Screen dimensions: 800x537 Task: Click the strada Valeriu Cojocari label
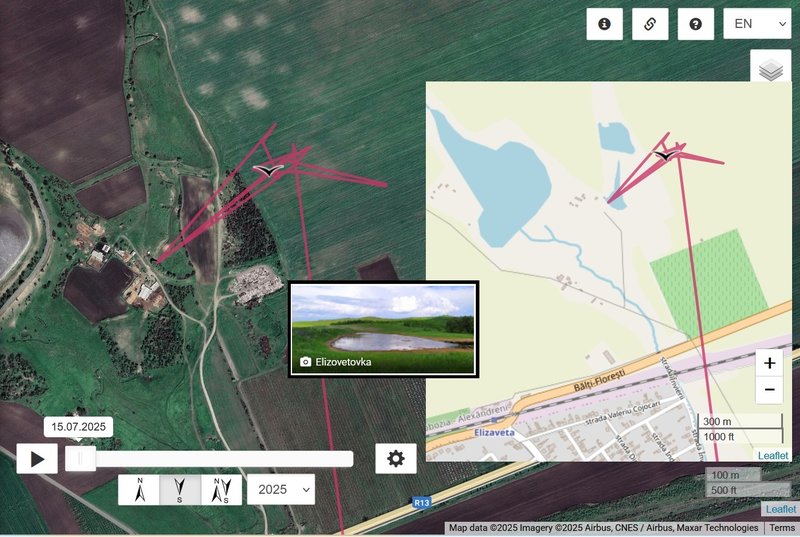click(622, 415)
